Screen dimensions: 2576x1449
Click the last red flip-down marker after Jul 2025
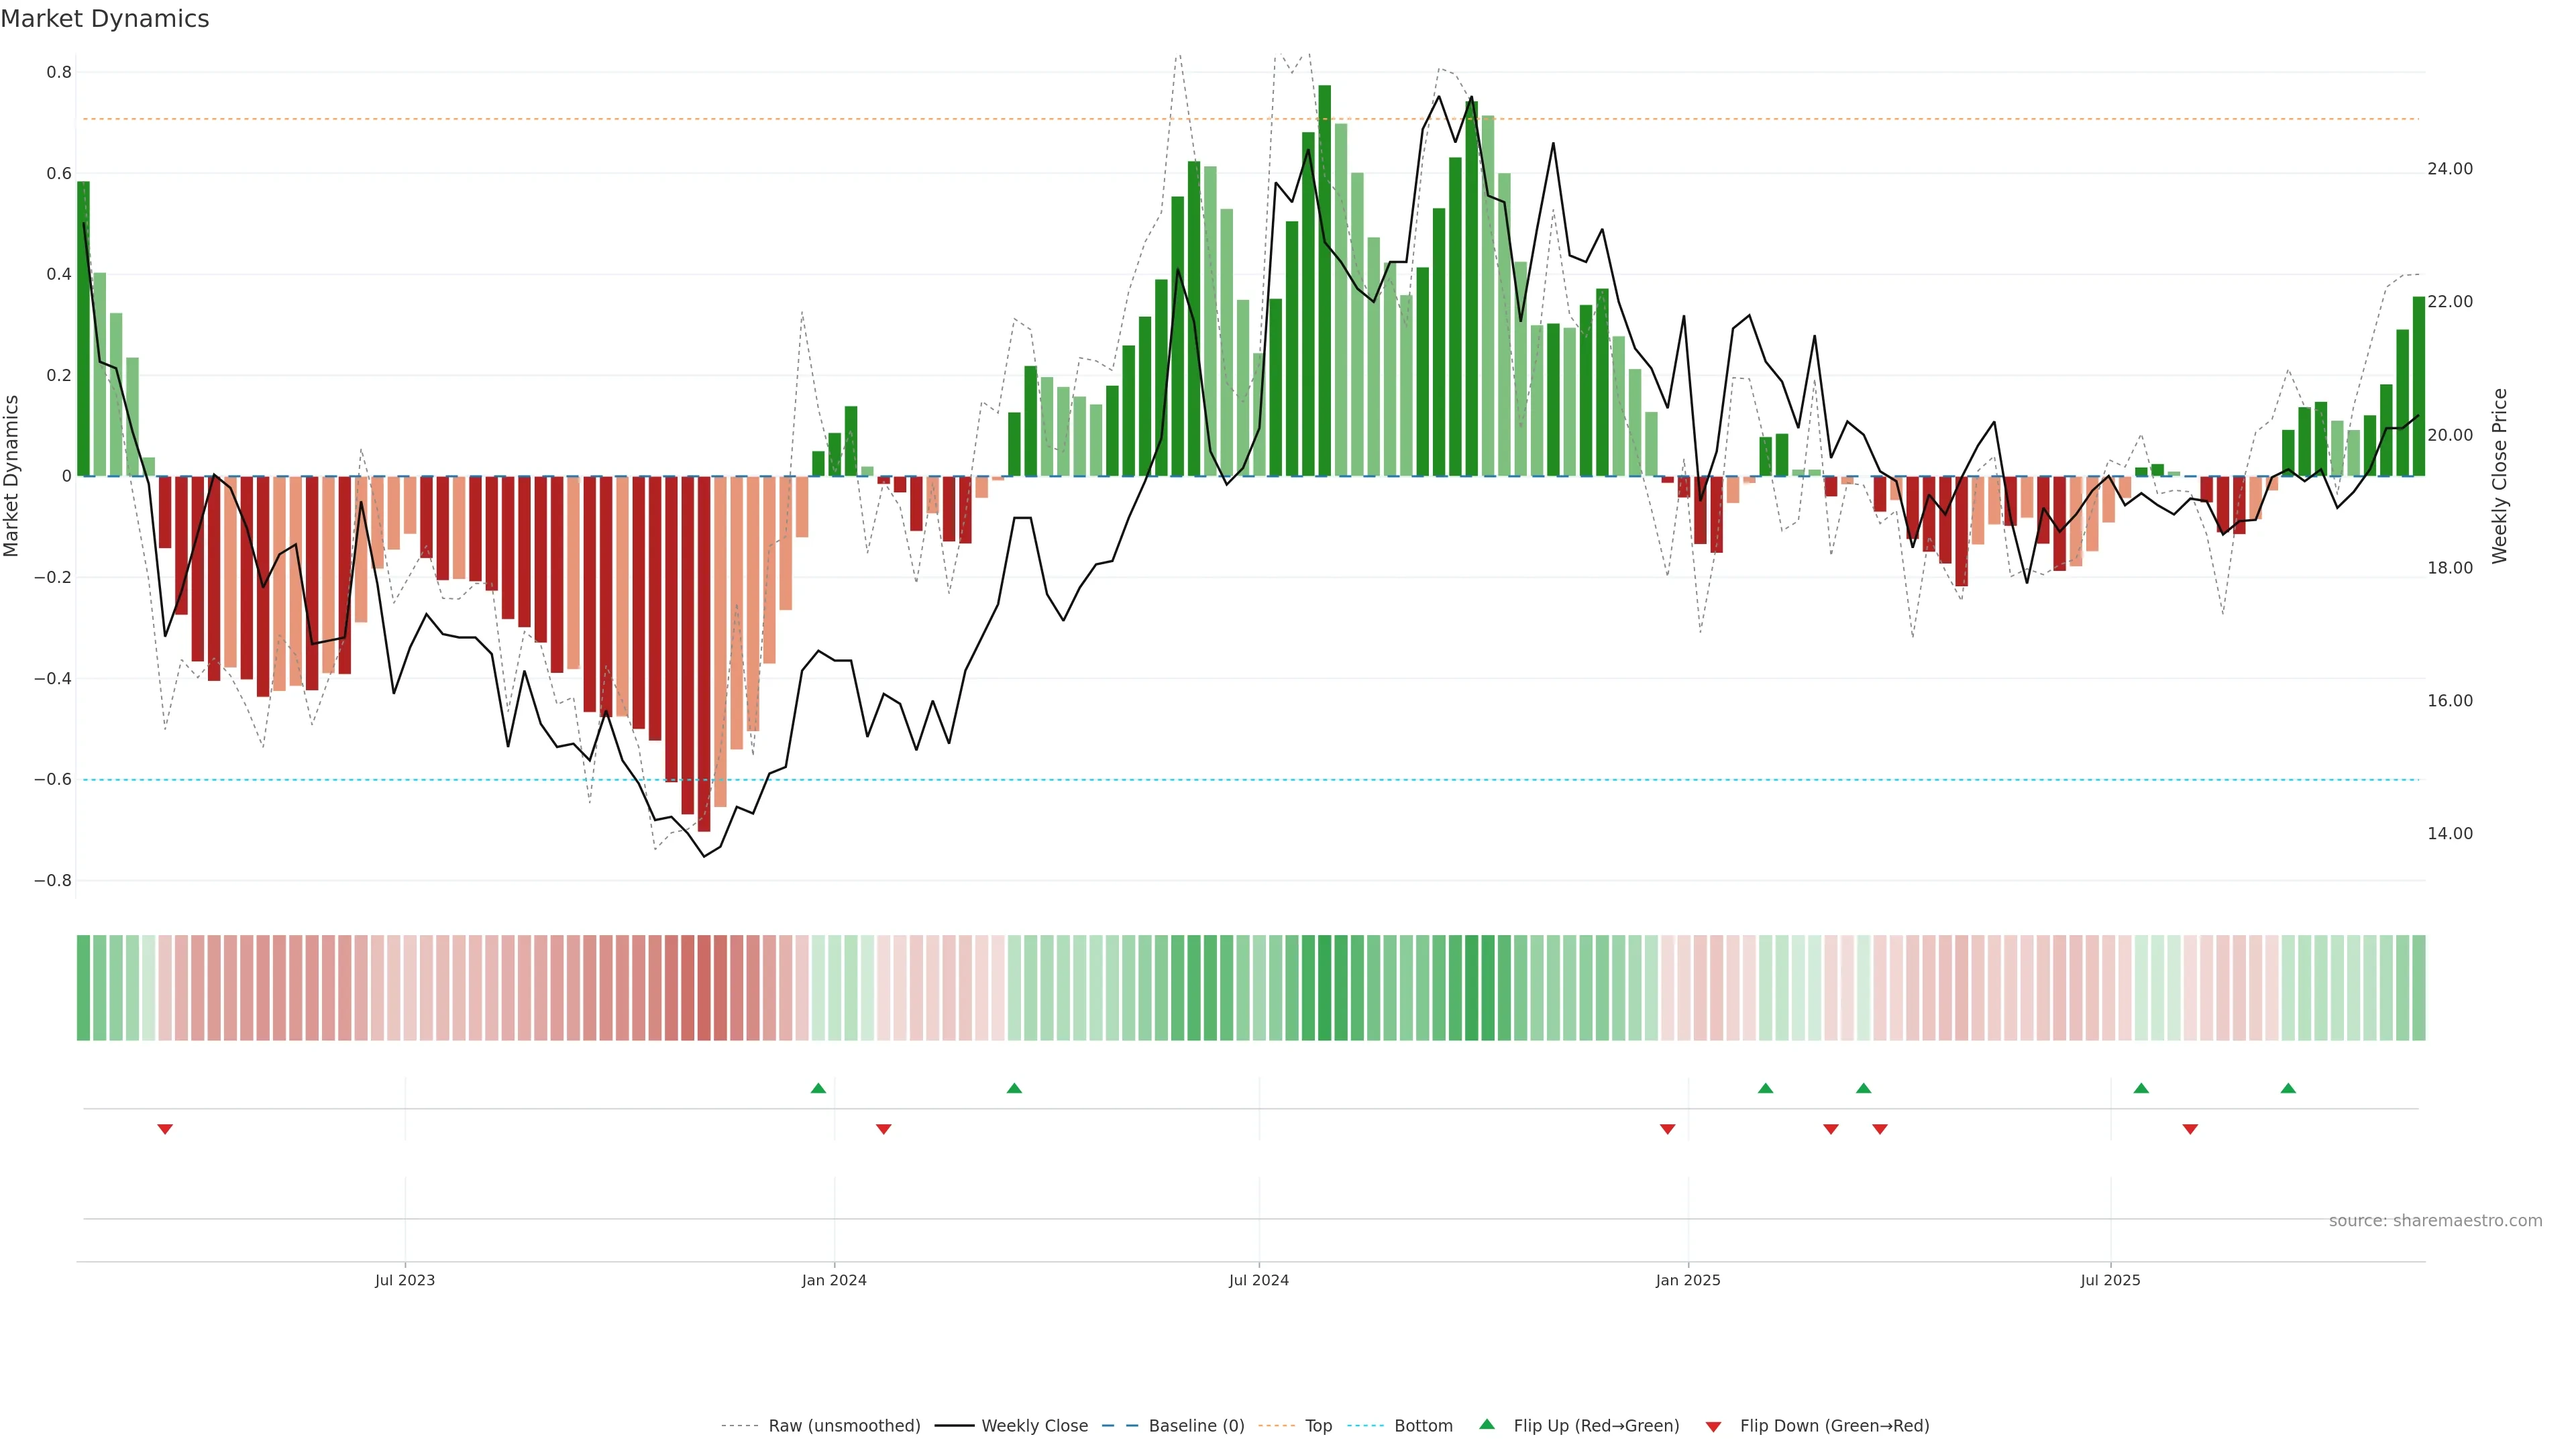click(x=2190, y=1129)
